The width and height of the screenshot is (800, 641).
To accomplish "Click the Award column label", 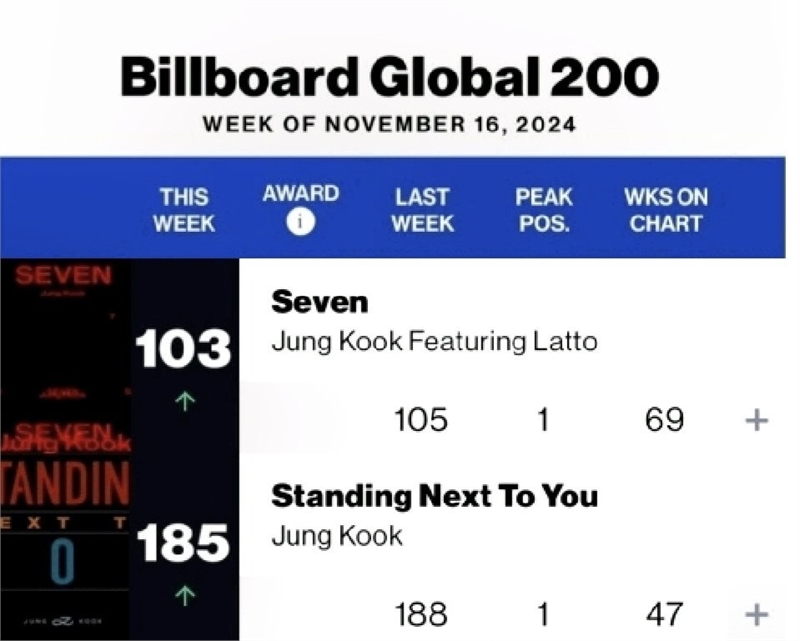I will coord(301,193).
